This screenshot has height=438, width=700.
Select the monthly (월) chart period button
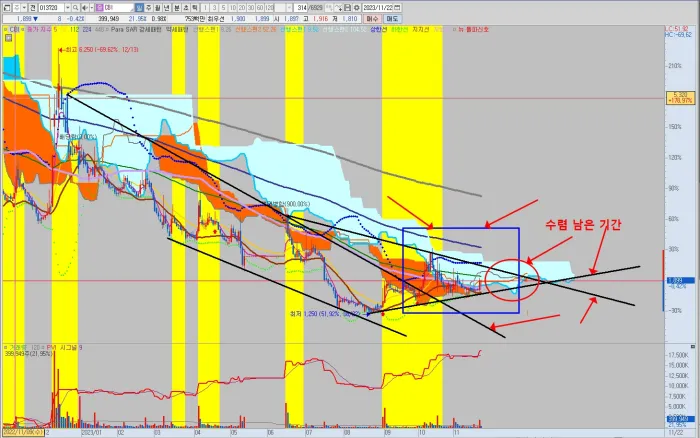click(x=158, y=8)
